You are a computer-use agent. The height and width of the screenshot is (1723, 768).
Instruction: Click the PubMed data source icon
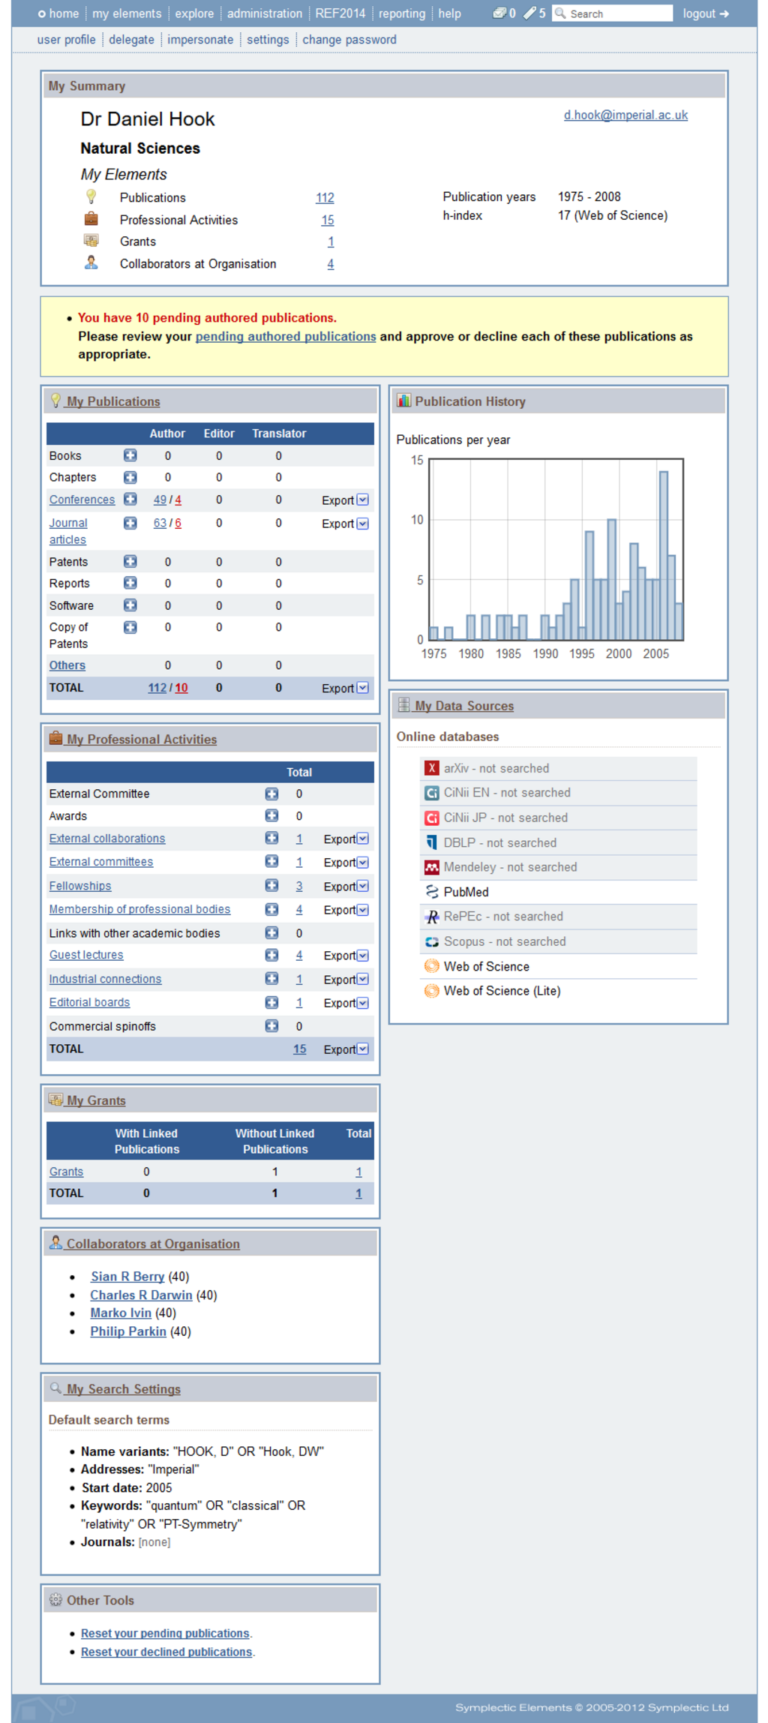tap(432, 891)
